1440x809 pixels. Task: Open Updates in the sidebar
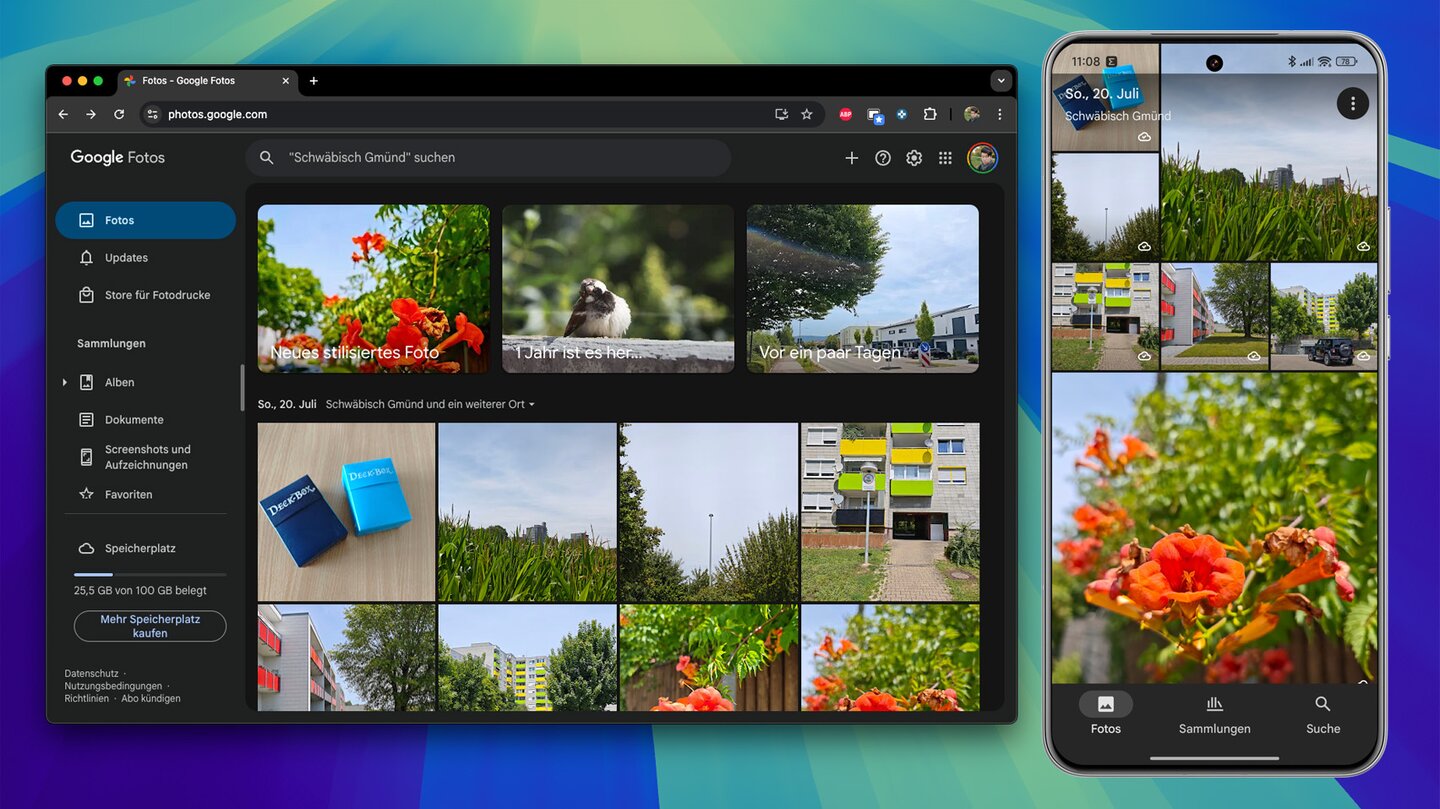[145, 258]
